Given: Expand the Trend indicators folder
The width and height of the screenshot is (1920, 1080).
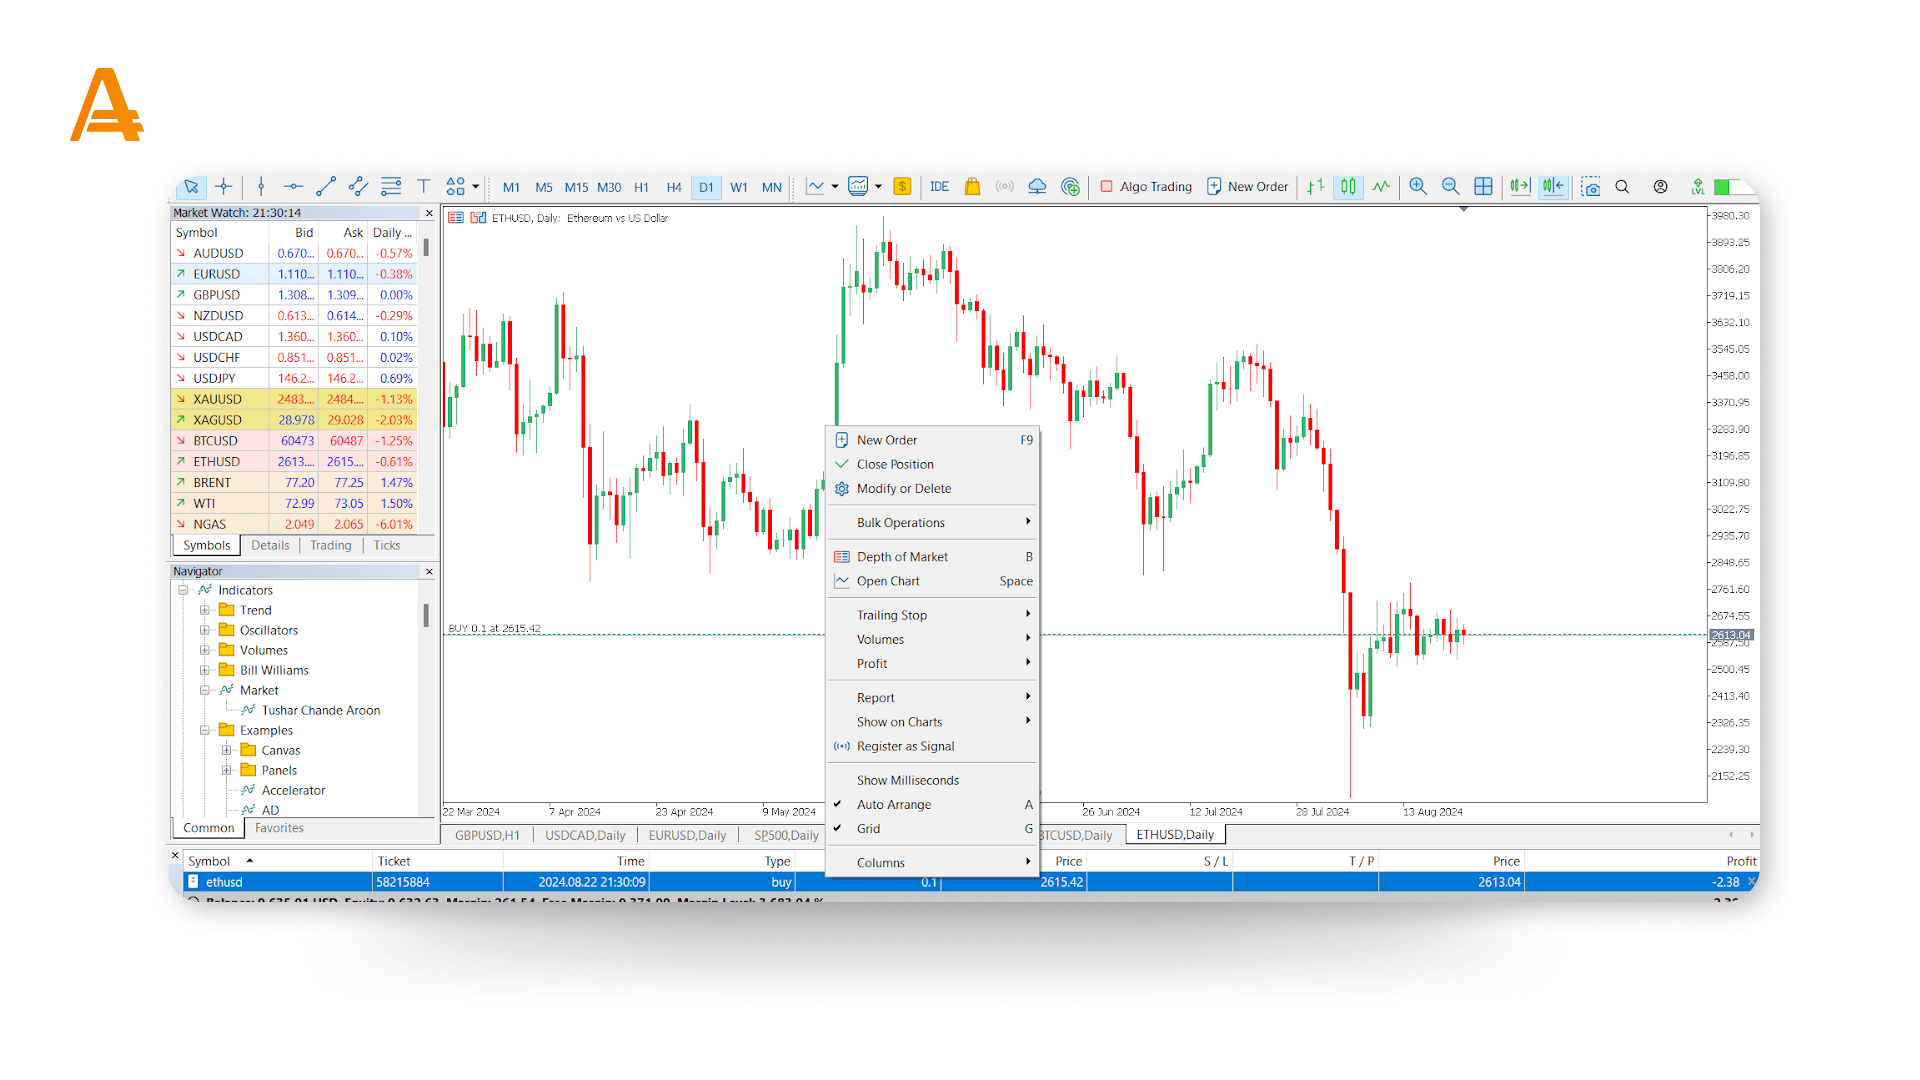Looking at the screenshot, I should [204, 610].
